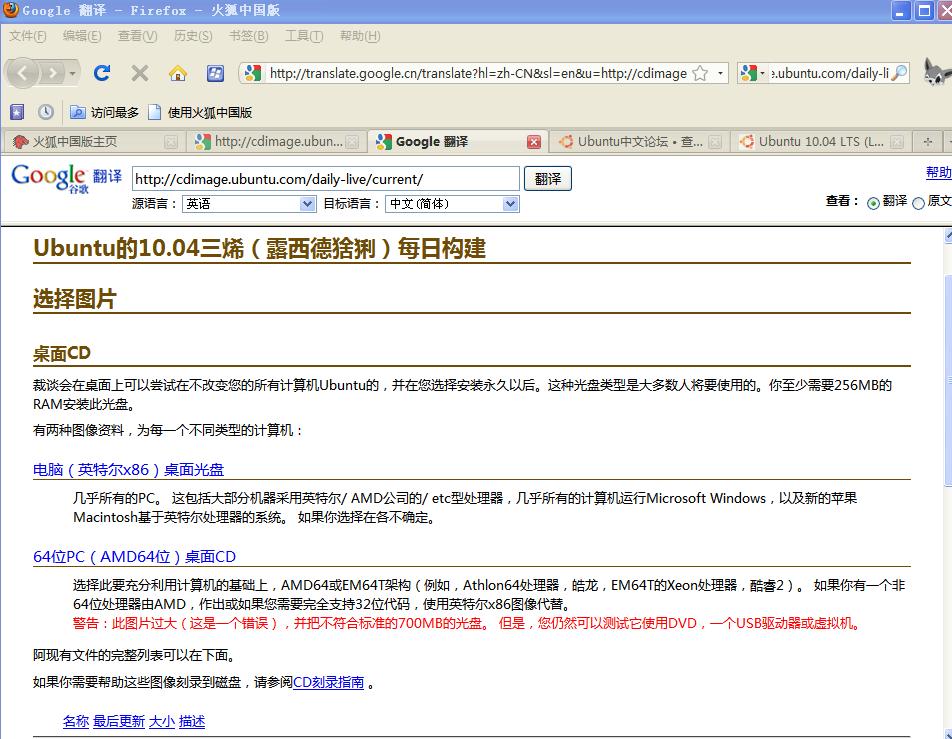Viewport: 952px width, 739px height.
Task: Click the translation URL input field
Action: pyautogui.click(x=325, y=179)
